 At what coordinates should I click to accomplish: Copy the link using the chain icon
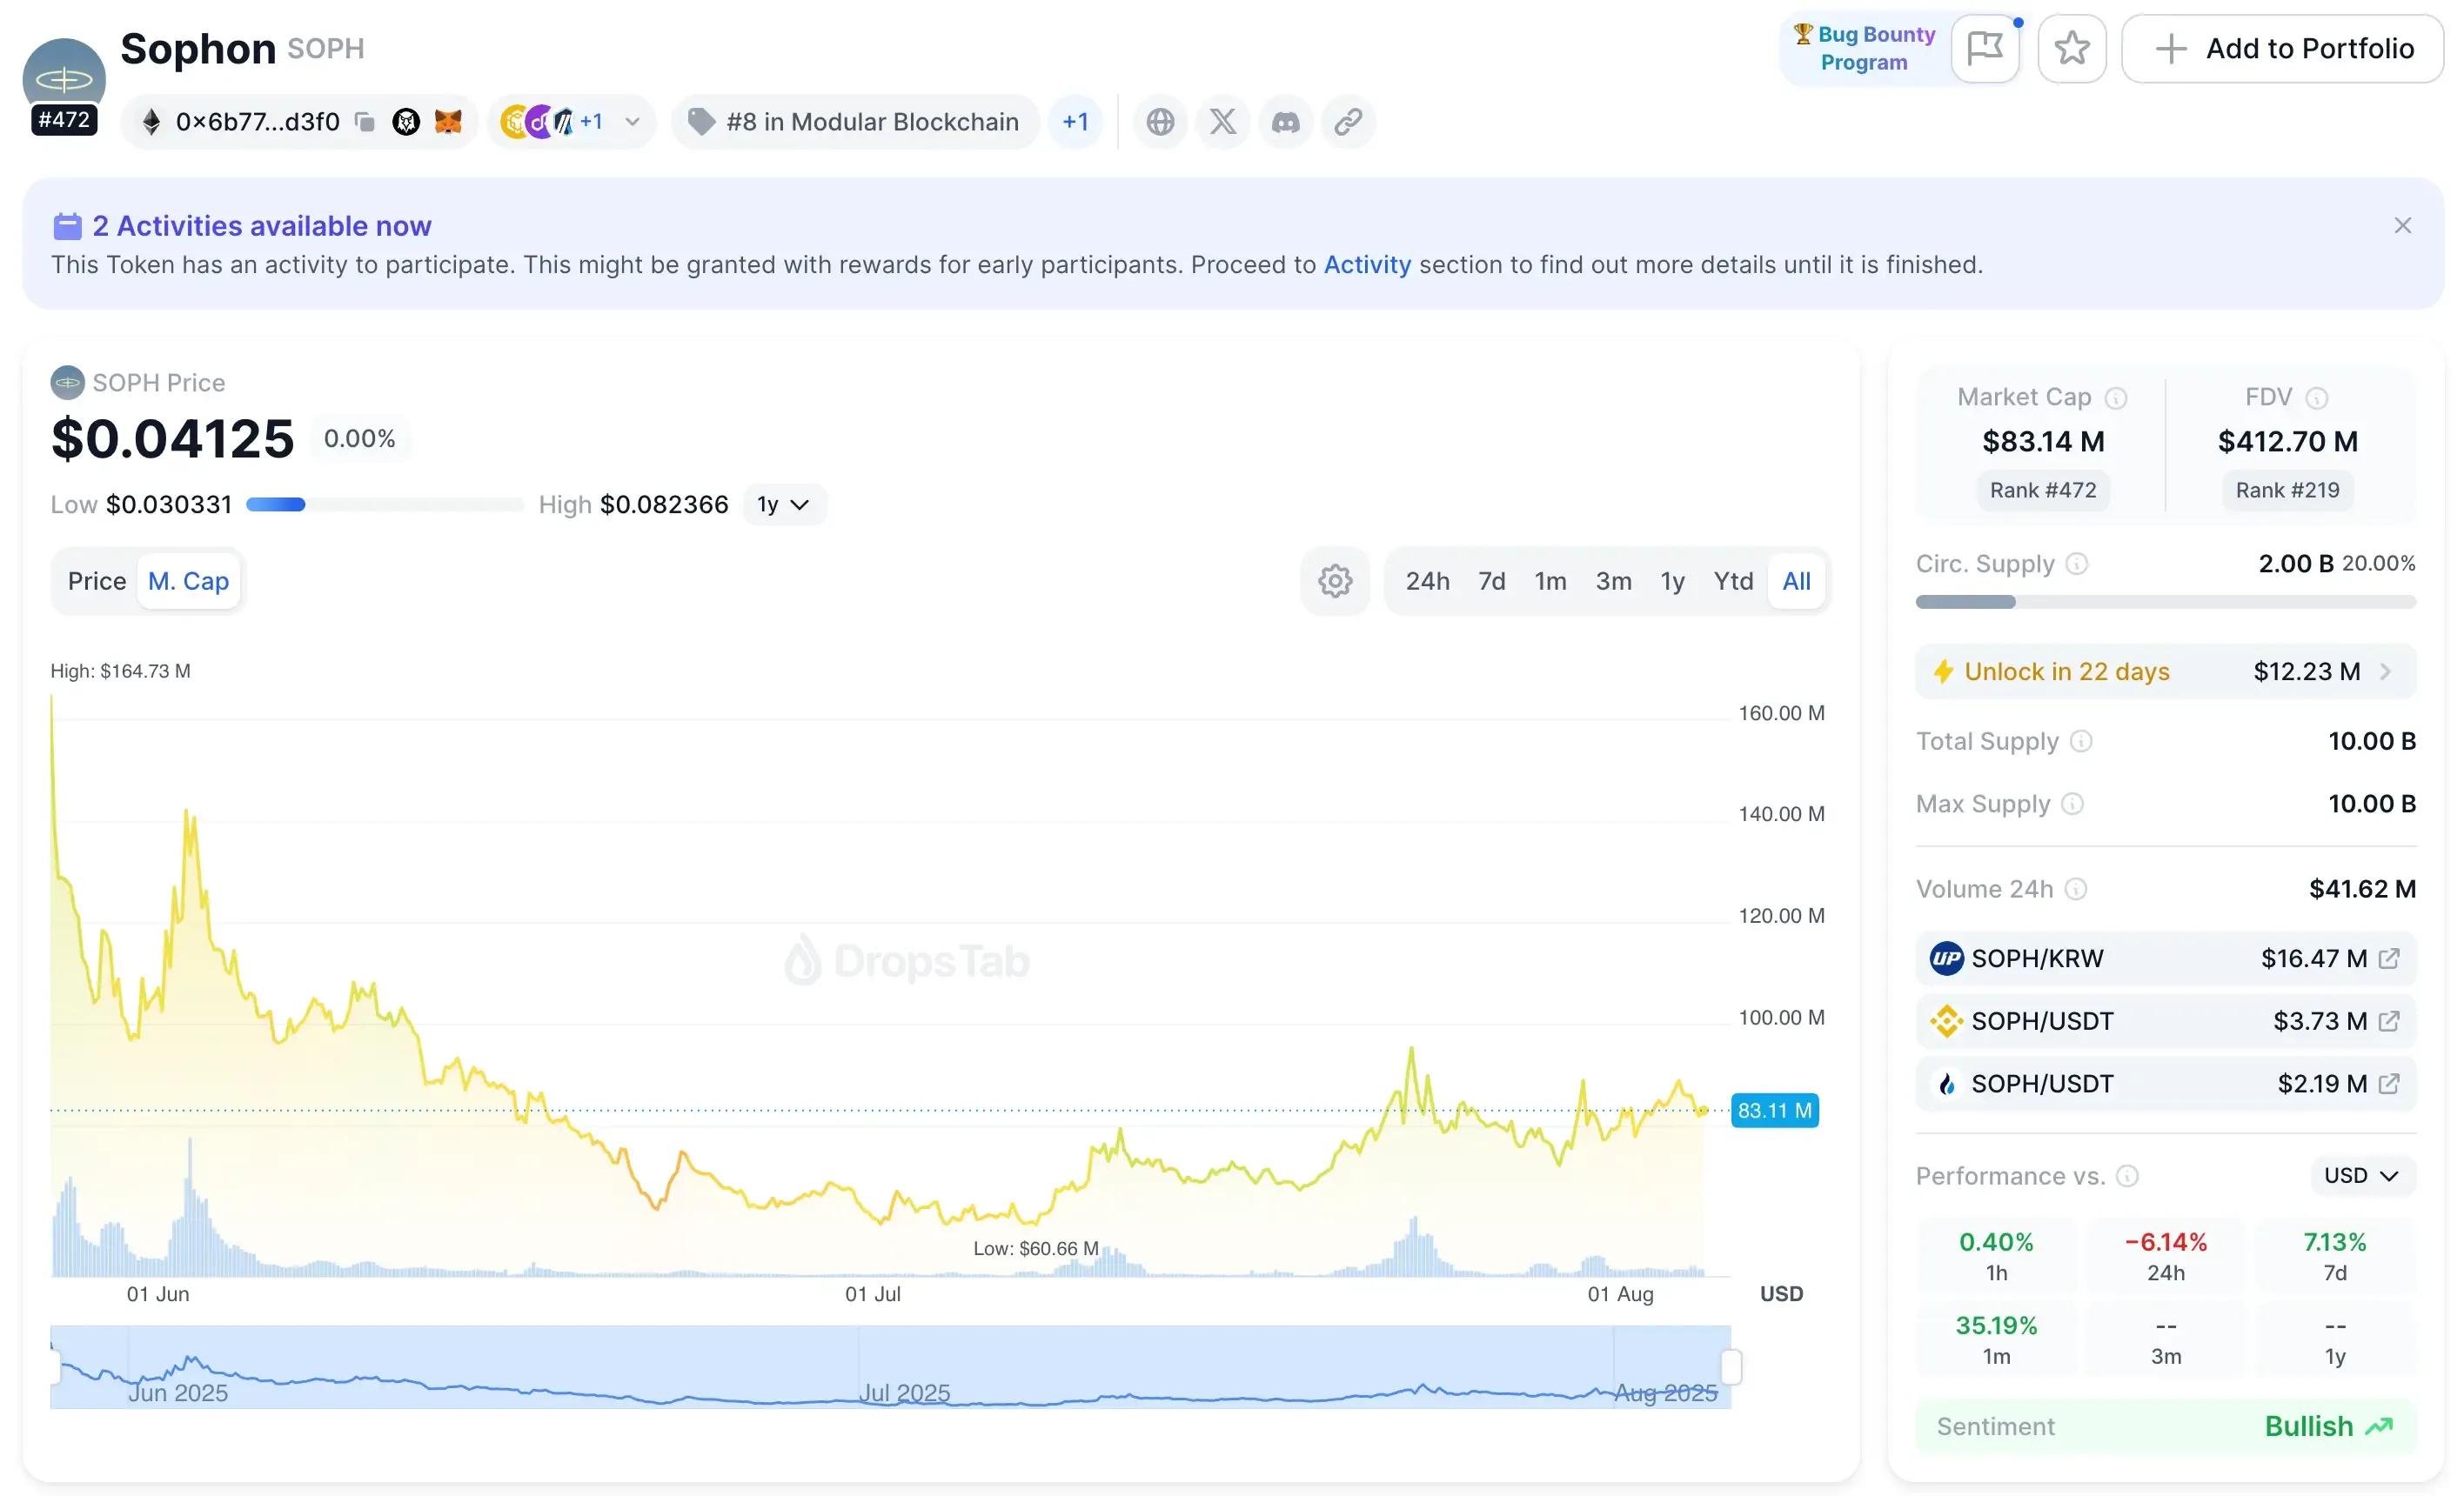pyautogui.click(x=1348, y=121)
